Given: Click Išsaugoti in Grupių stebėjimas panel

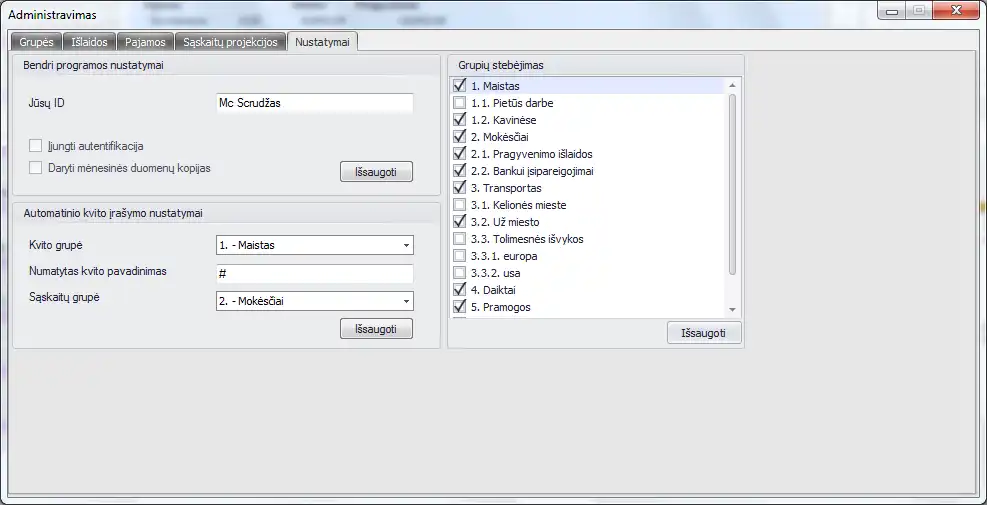Looking at the screenshot, I should tap(704, 333).
